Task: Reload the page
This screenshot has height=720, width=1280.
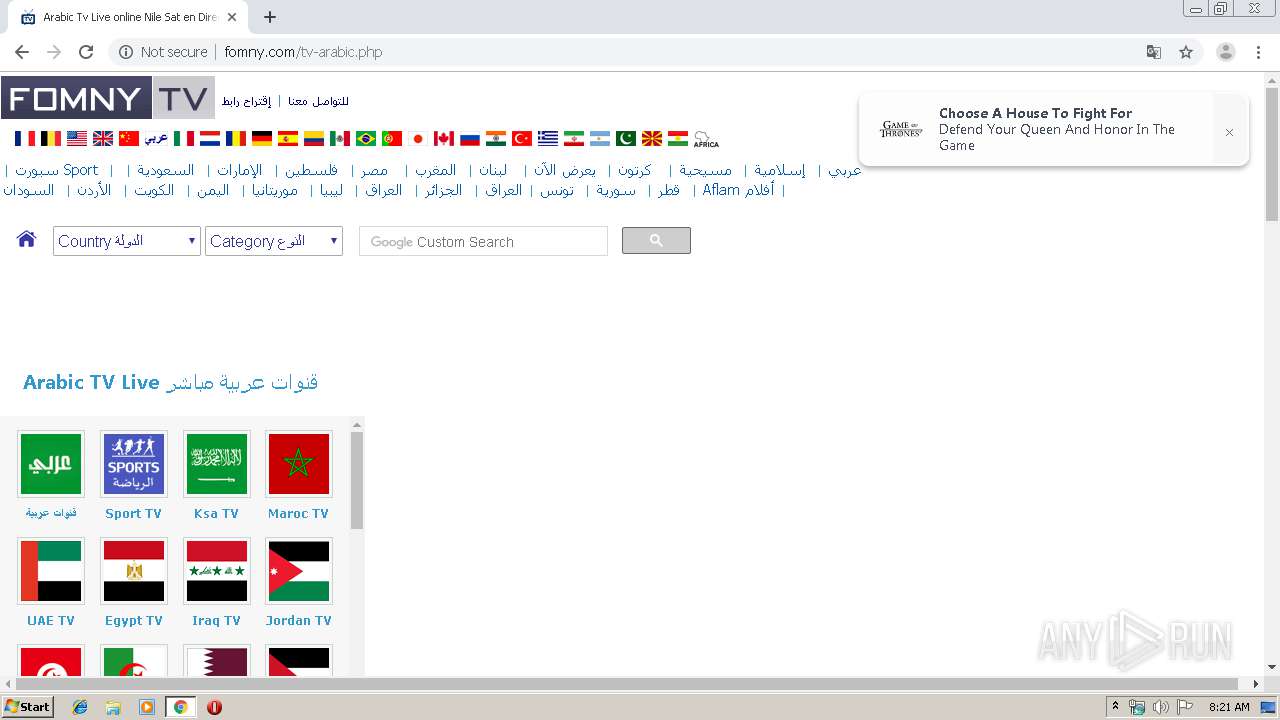Action: pos(86,52)
